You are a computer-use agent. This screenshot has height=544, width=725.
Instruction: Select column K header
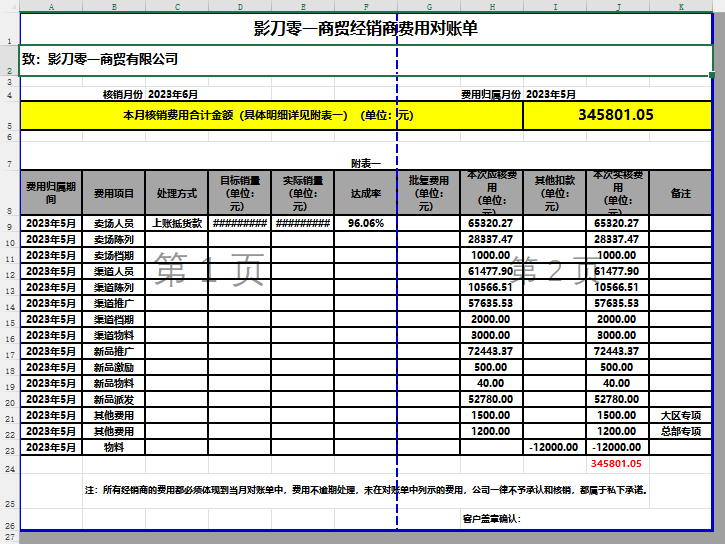click(x=681, y=6)
